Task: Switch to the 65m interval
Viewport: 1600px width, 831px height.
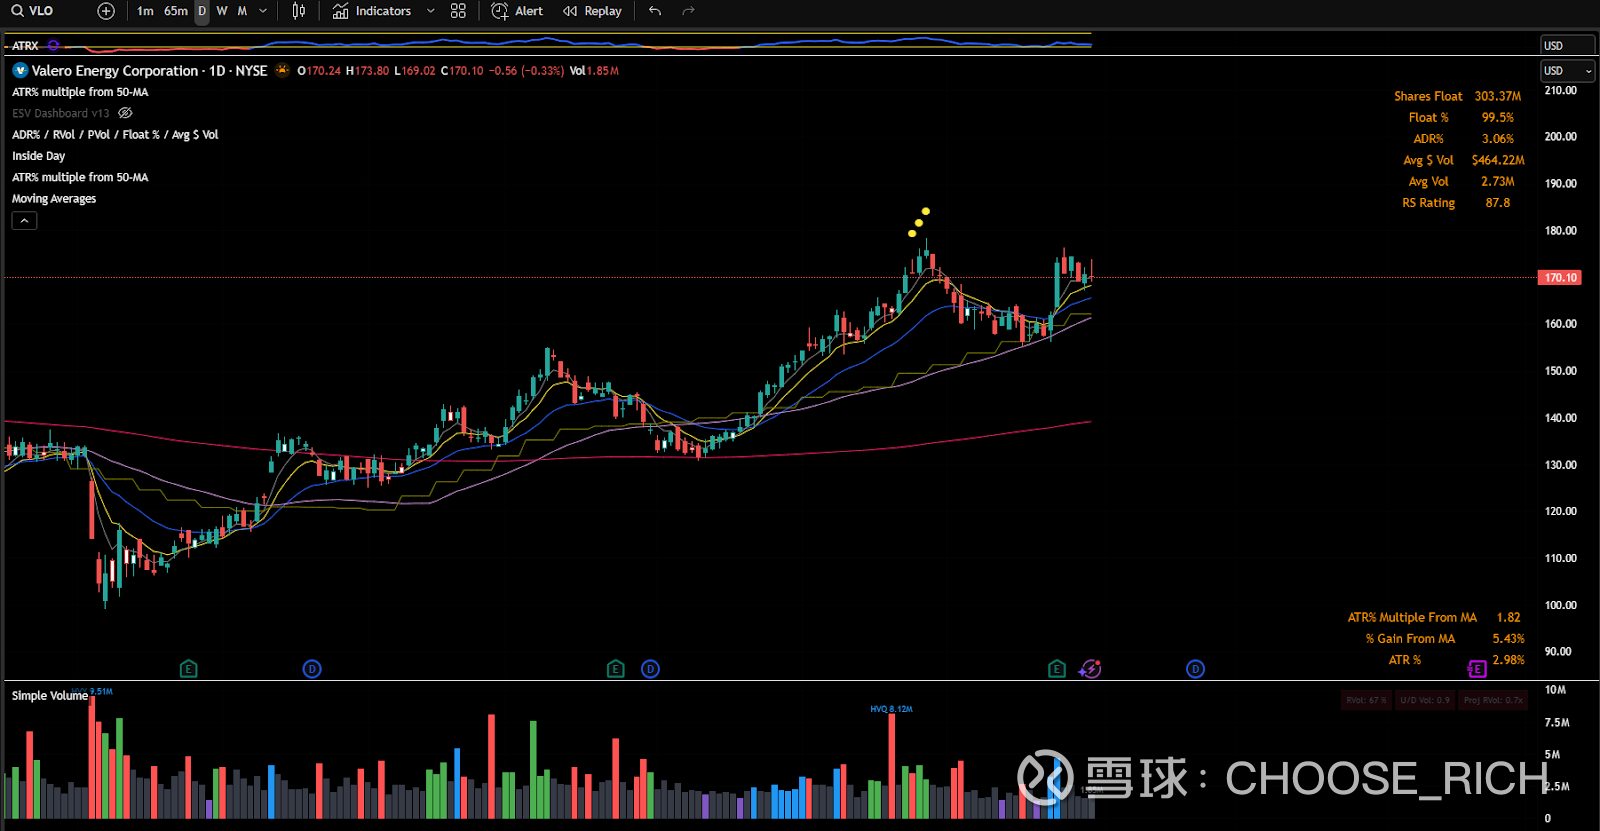Action: point(176,11)
